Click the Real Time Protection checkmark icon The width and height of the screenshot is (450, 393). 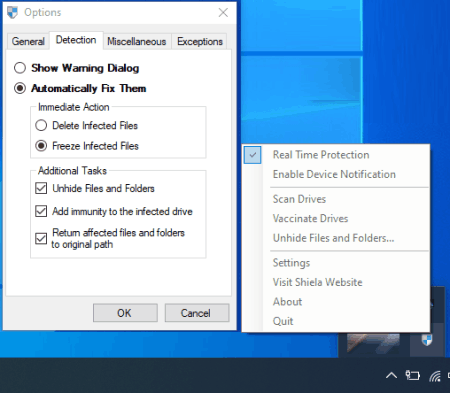(x=252, y=155)
